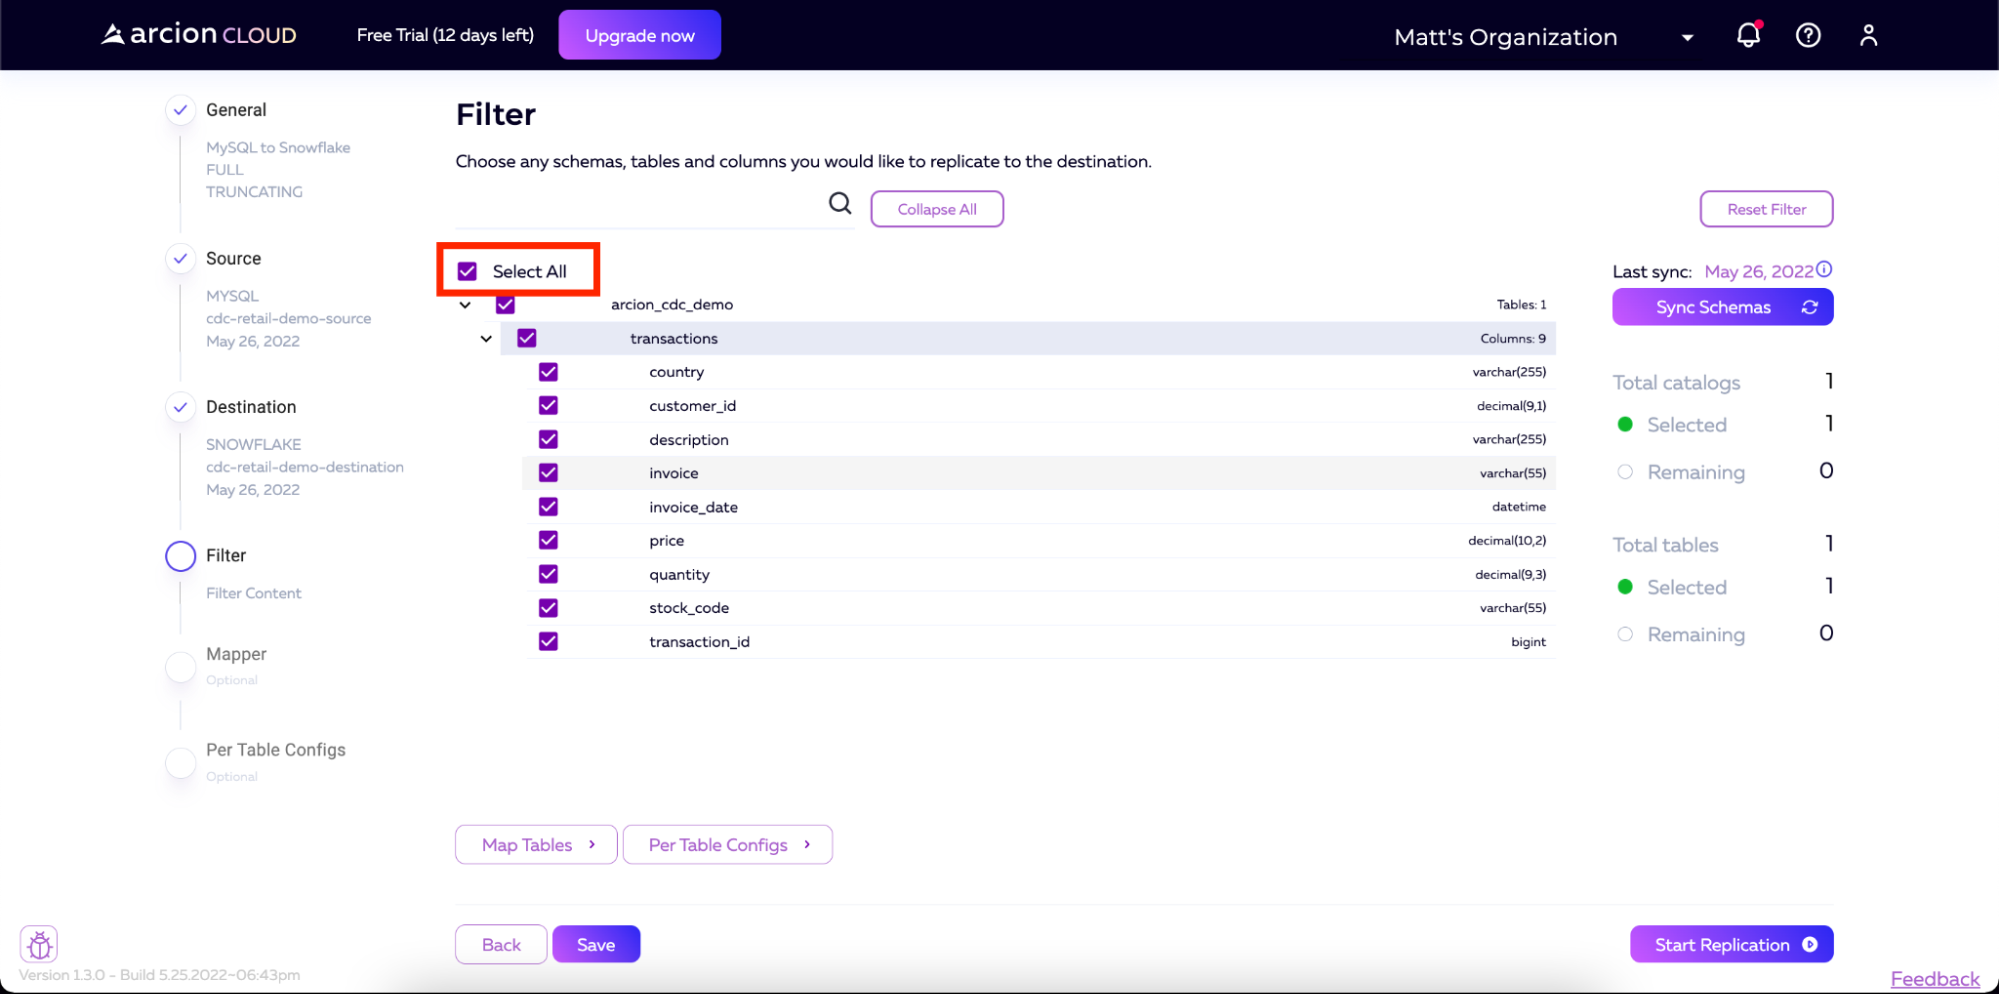
Task: Collapse the arcion_cdc_demo schema node
Action: (465, 305)
